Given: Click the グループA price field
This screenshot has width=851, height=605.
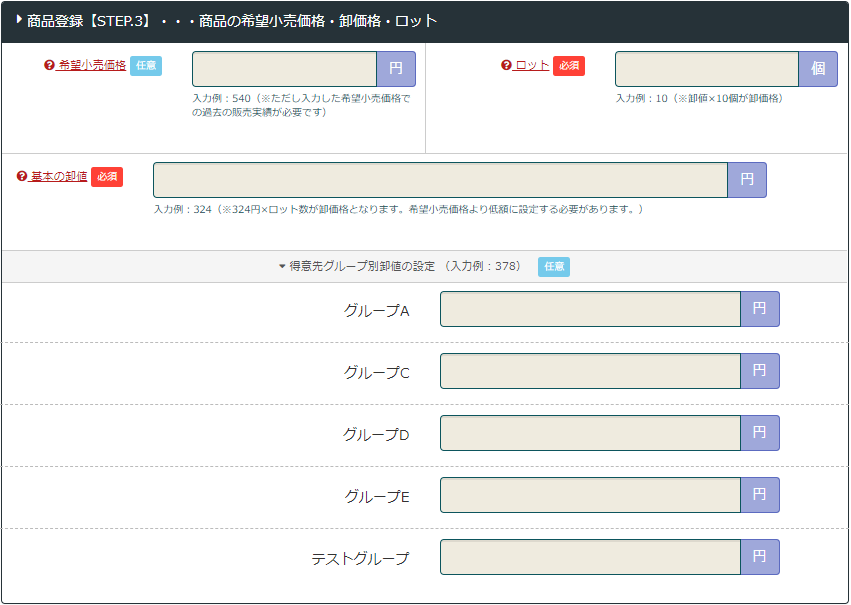Looking at the screenshot, I should coord(590,309).
